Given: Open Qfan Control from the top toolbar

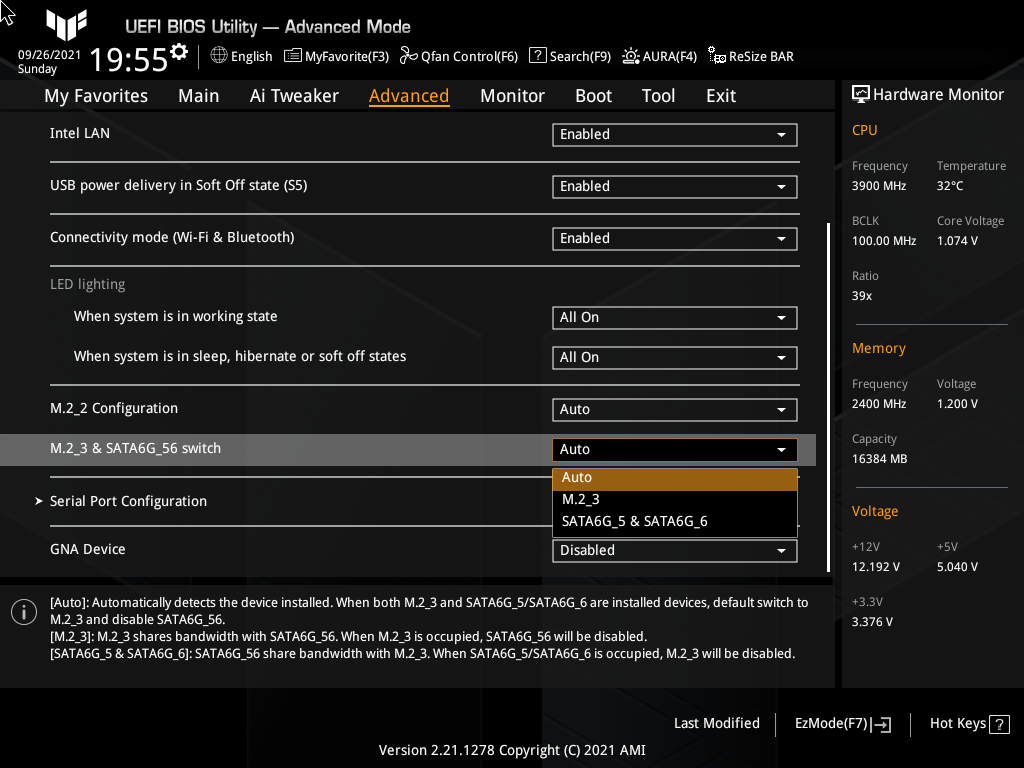Looking at the screenshot, I should tap(459, 56).
